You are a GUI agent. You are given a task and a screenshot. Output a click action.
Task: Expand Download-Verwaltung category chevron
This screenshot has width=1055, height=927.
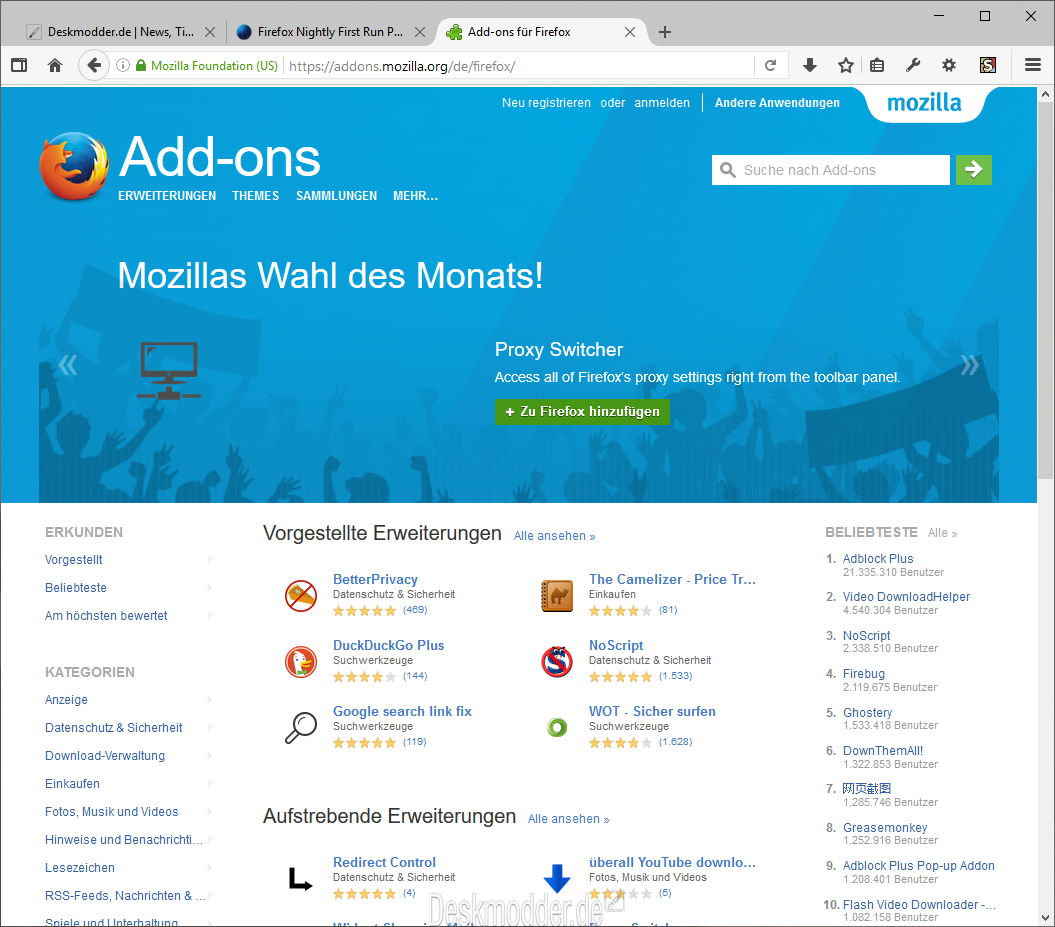[x=209, y=755]
